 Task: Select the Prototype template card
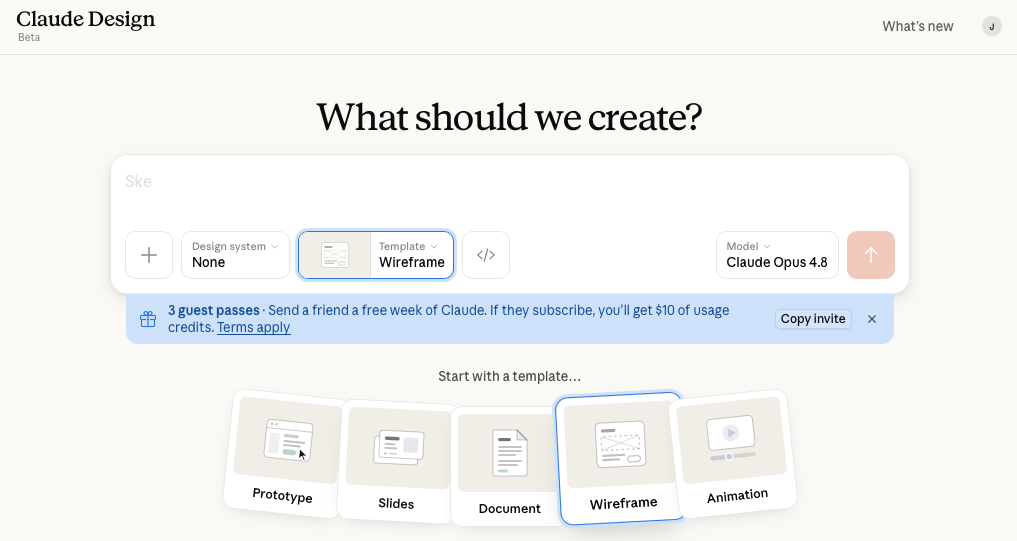tap(283, 453)
